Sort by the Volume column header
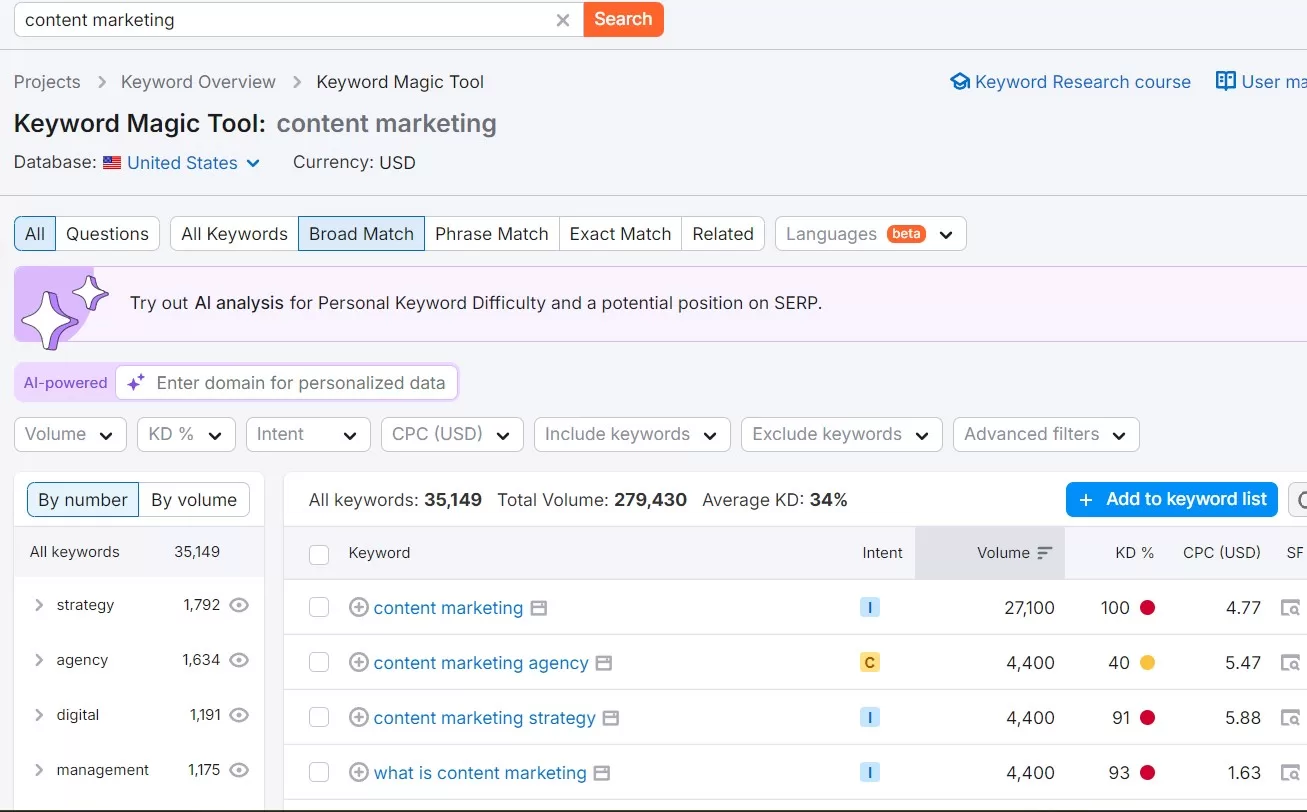1307x812 pixels. tap(990, 553)
